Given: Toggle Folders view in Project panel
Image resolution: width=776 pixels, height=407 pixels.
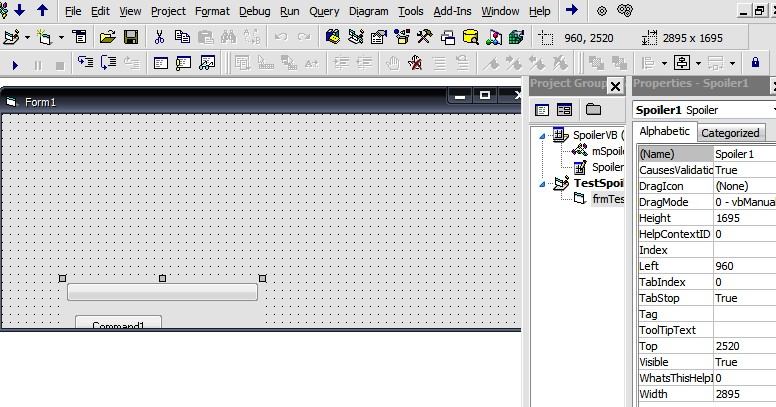Looking at the screenshot, I should click(593, 109).
